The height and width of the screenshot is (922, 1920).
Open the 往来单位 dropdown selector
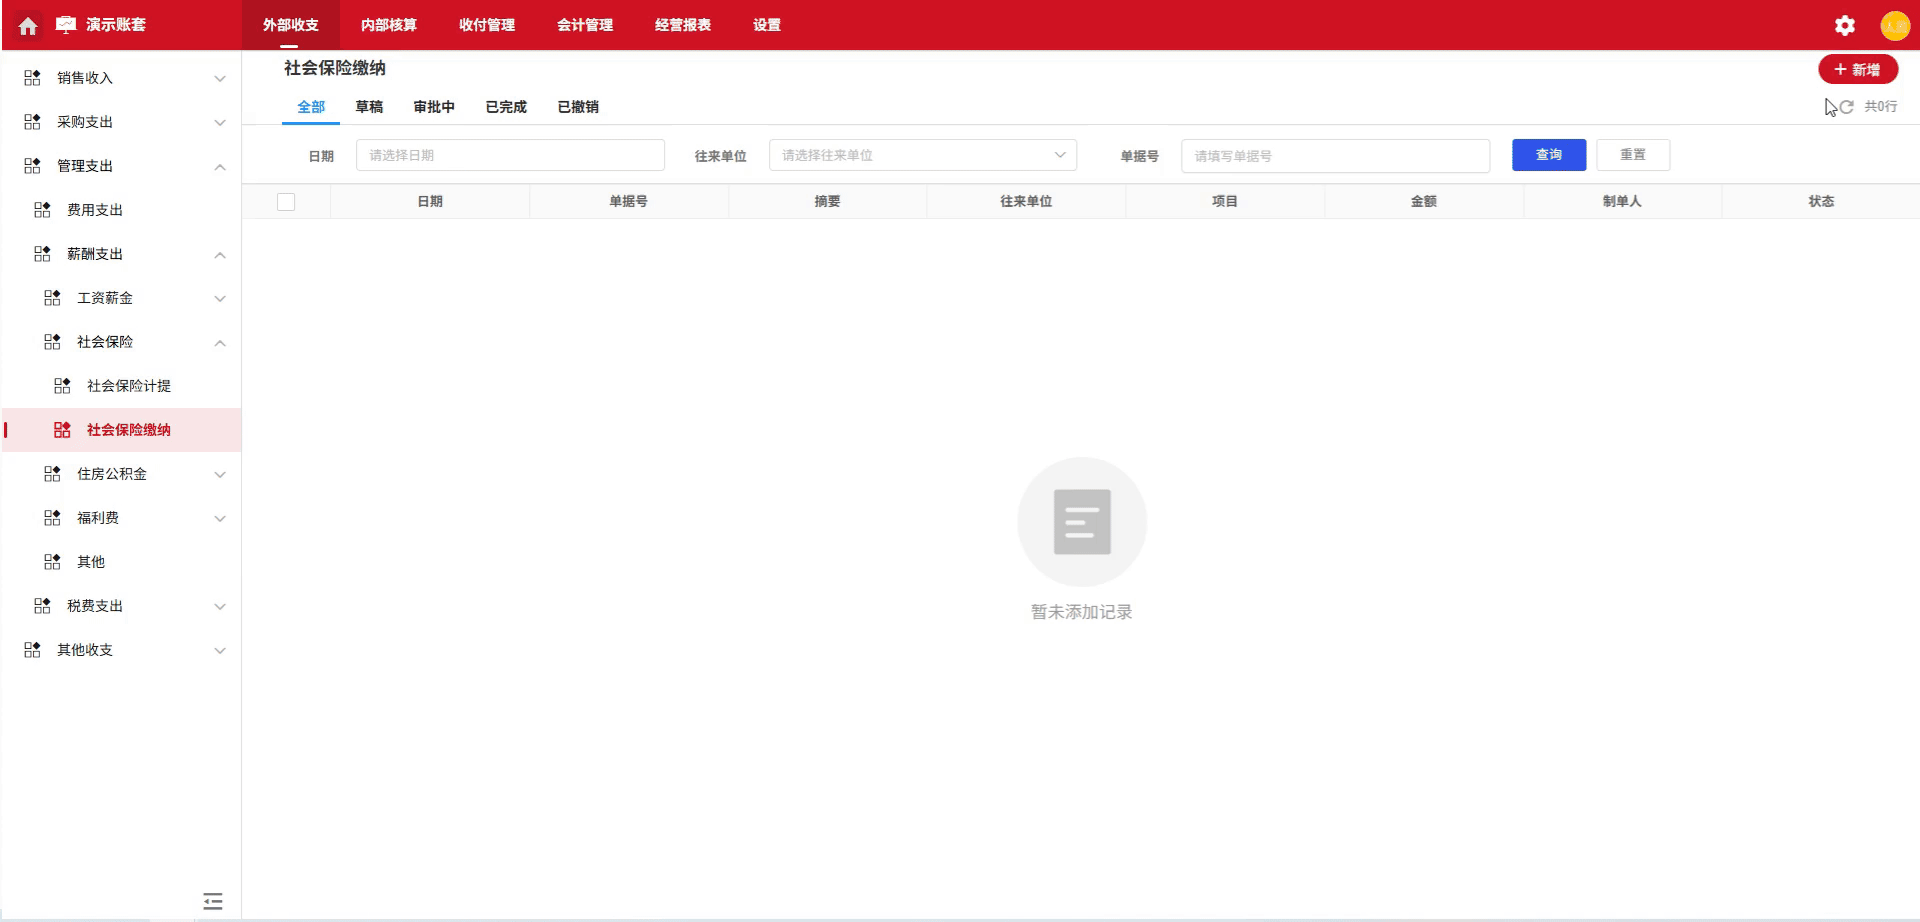(x=920, y=155)
